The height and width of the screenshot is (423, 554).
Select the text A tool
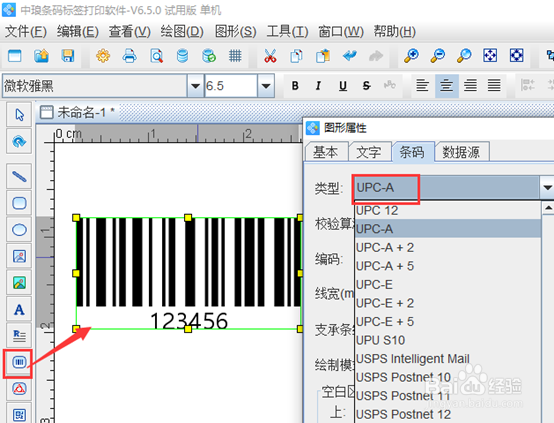pyautogui.click(x=19, y=310)
